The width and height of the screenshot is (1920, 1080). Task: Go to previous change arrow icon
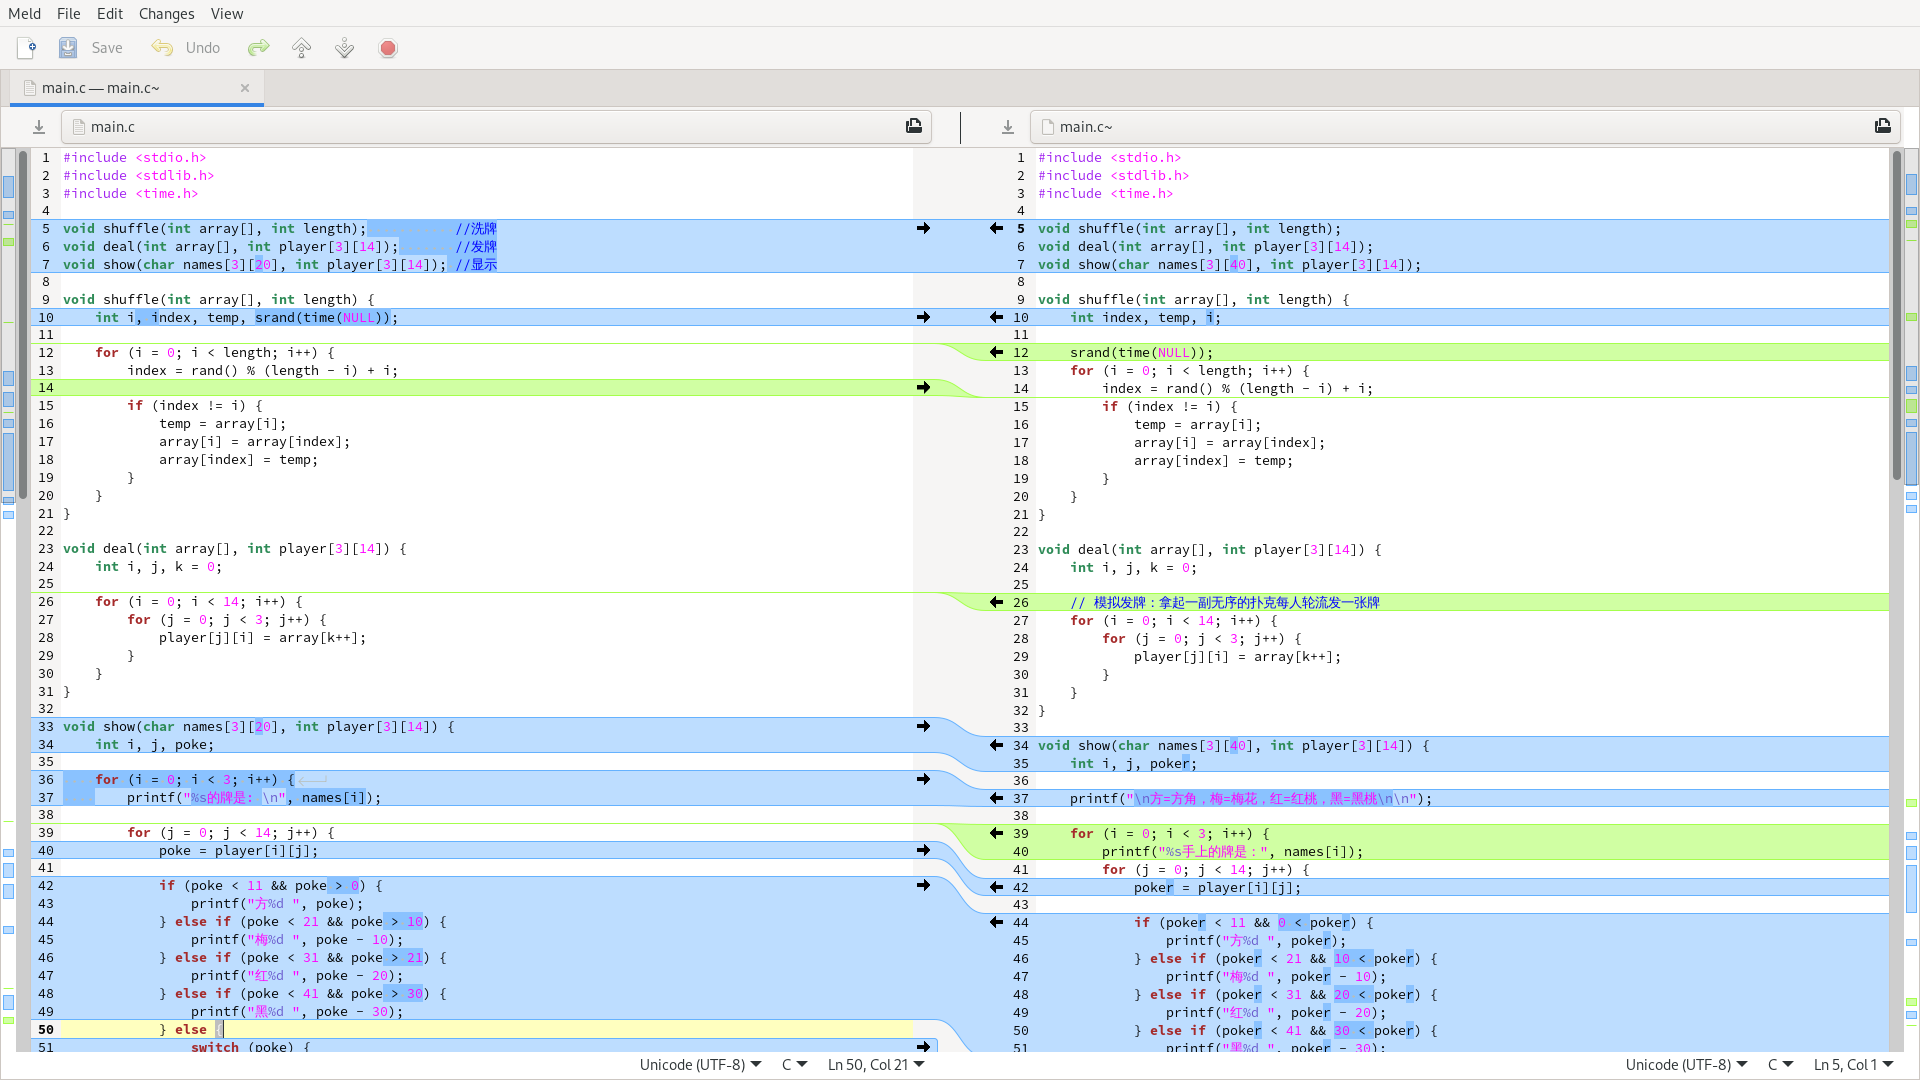point(302,48)
